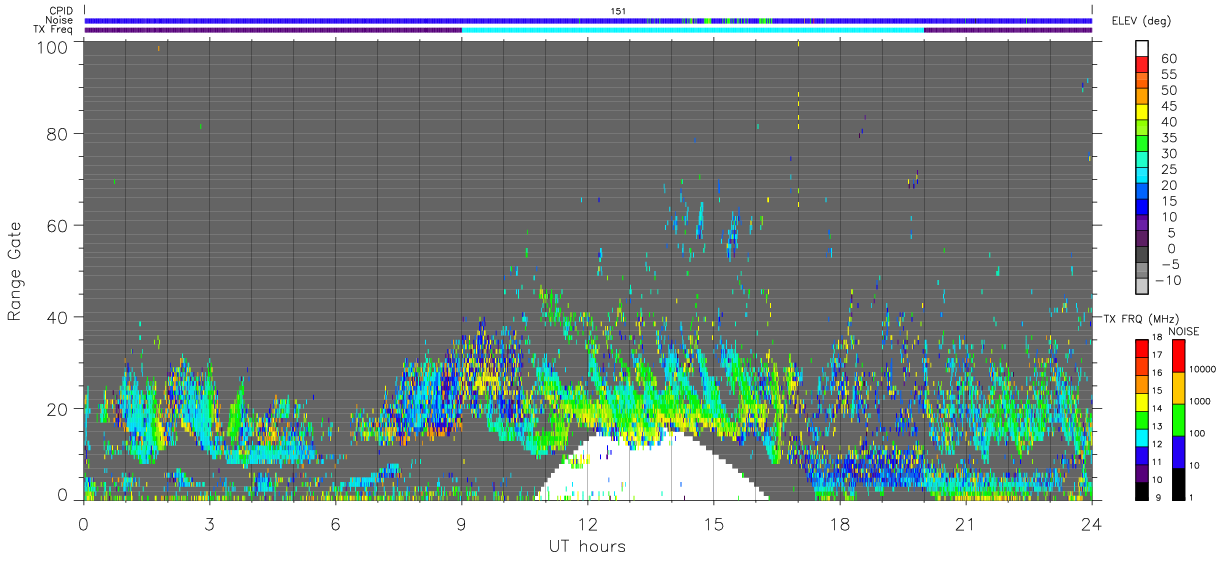The image size is (1228, 567).
Task: Click the '20' label on Range Gate axis
Action: (58, 409)
